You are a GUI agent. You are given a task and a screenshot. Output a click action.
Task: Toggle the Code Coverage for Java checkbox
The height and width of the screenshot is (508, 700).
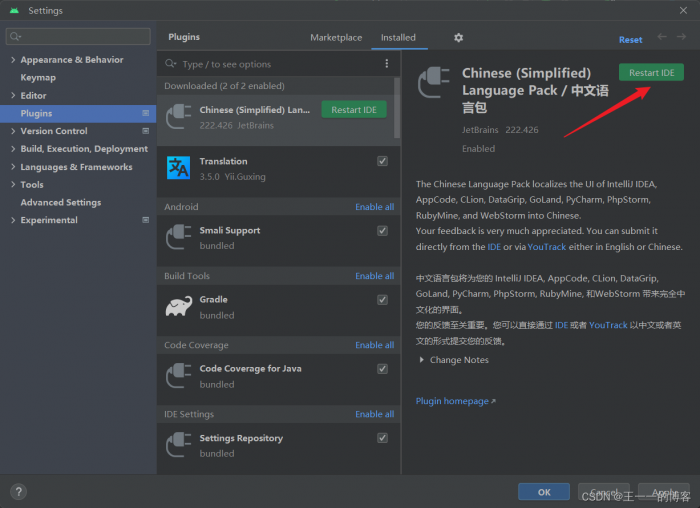click(382, 369)
